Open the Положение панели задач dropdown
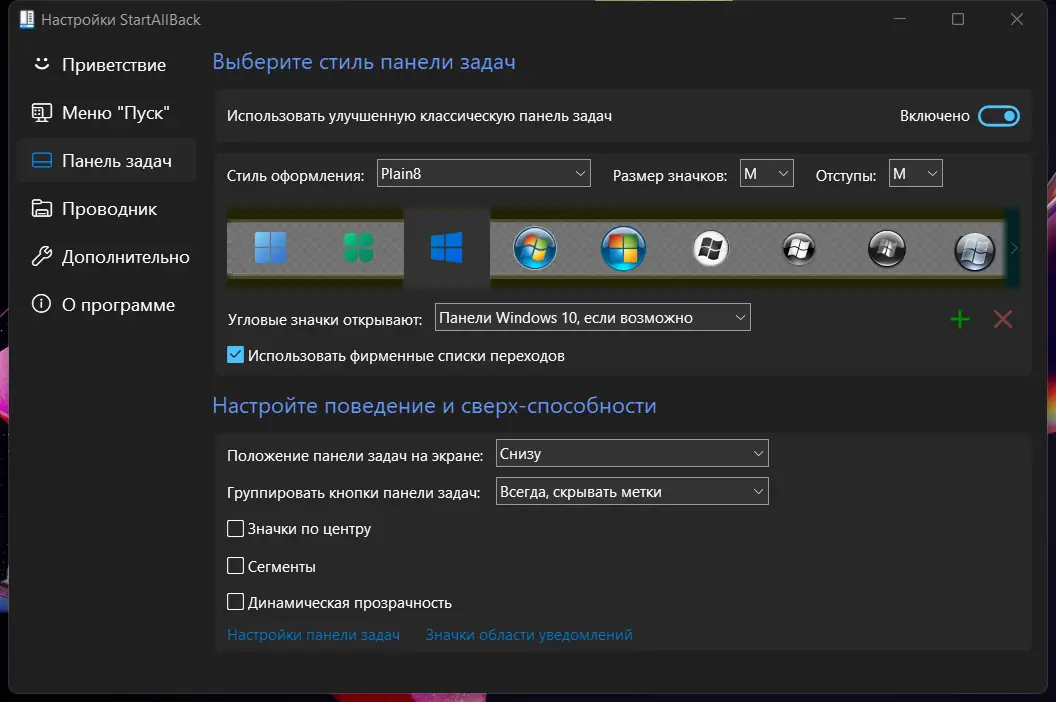This screenshot has width=1056, height=702. (x=631, y=453)
